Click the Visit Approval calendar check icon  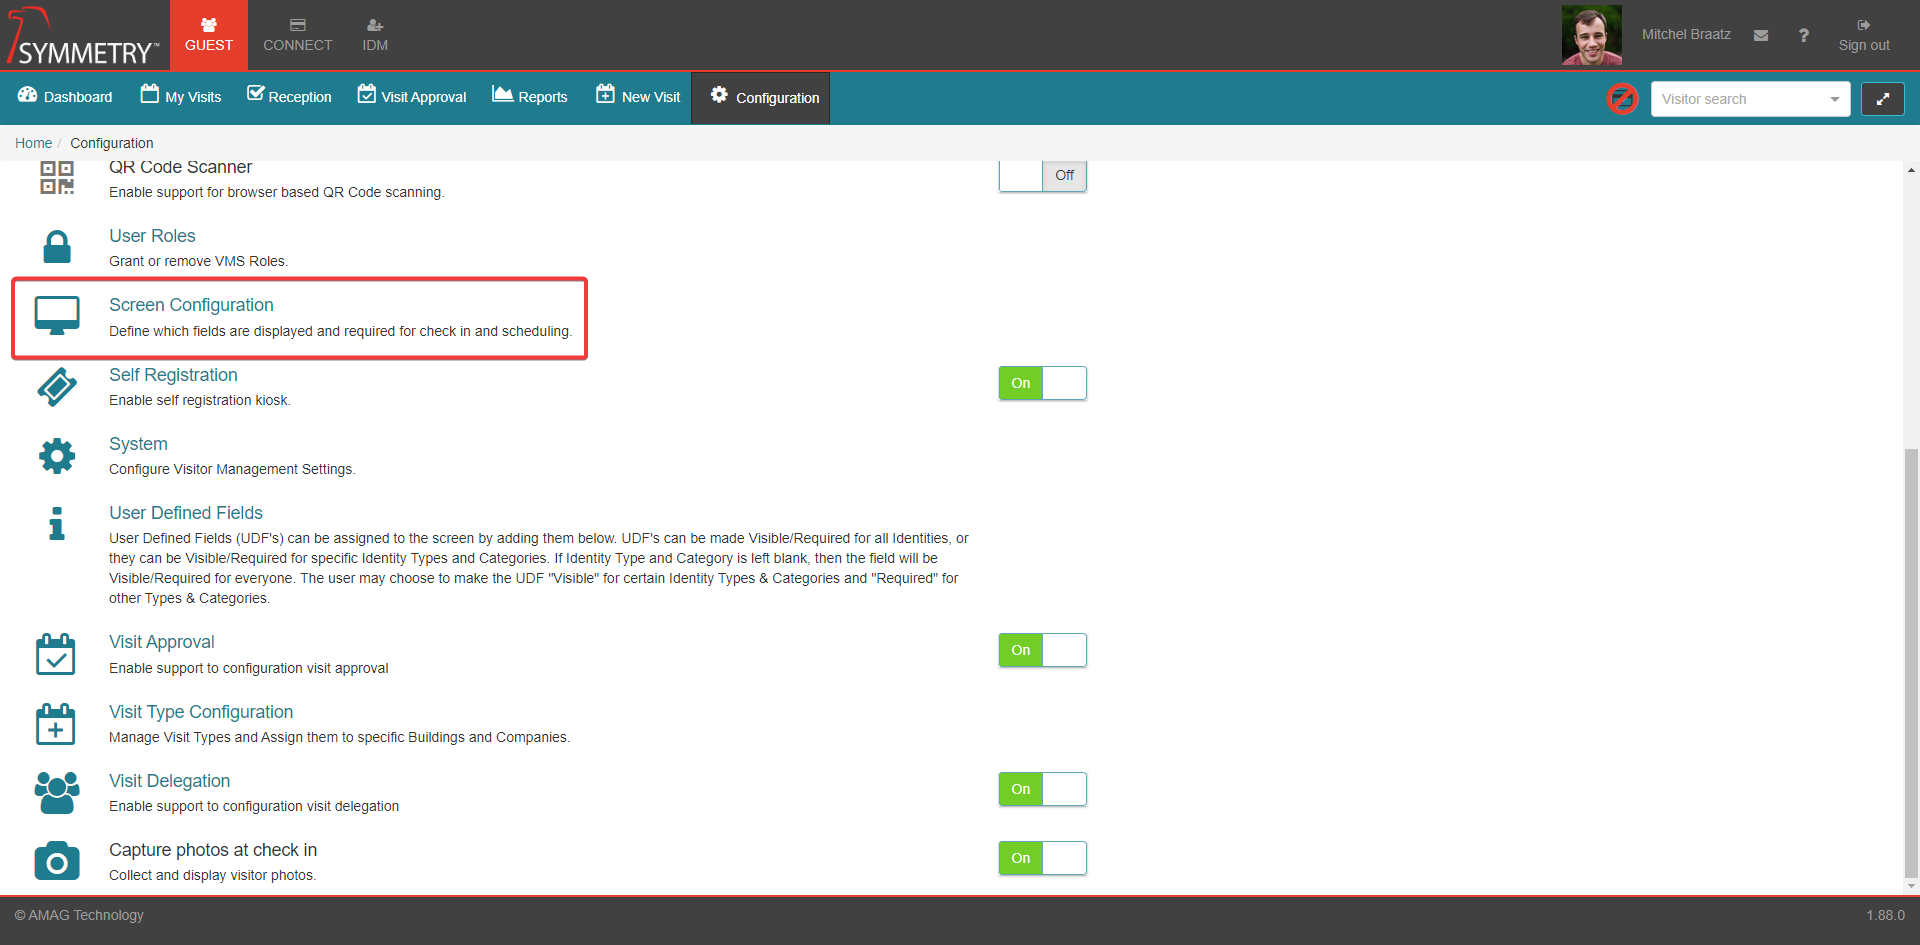point(56,654)
